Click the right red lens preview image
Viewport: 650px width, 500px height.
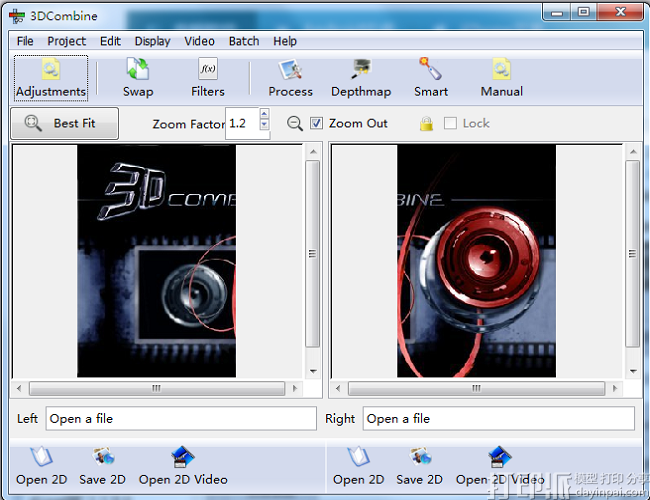click(476, 261)
